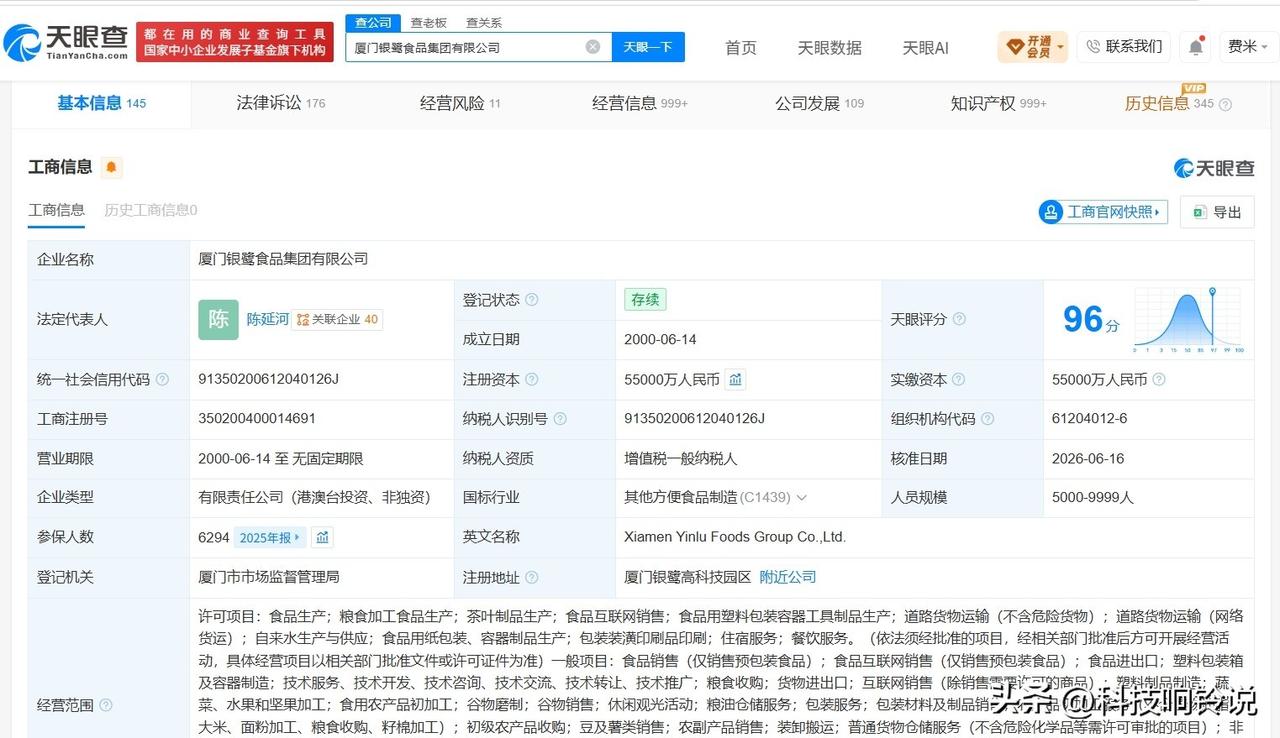The height and width of the screenshot is (738, 1280).
Task: Open notifications bell icon in header
Action: (x=1196, y=47)
